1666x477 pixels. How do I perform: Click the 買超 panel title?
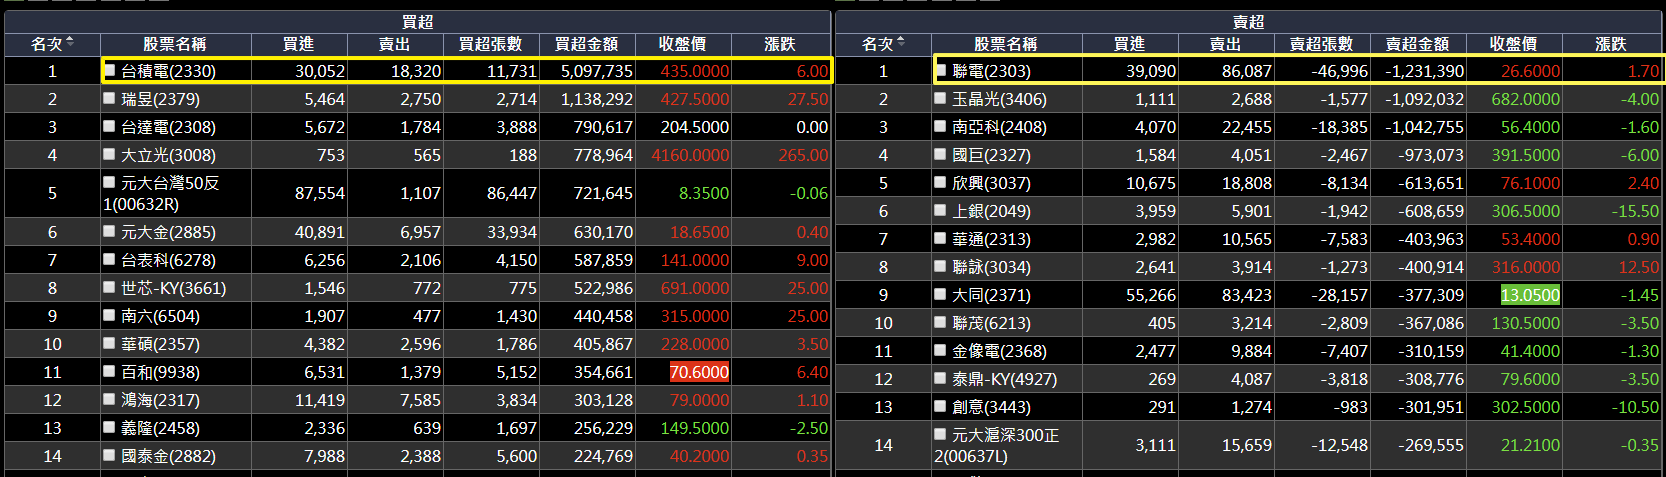click(417, 21)
